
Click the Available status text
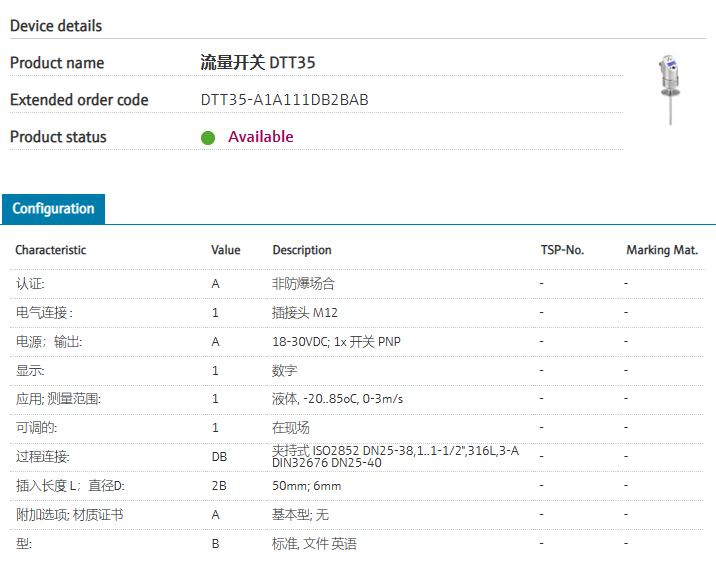pos(261,137)
